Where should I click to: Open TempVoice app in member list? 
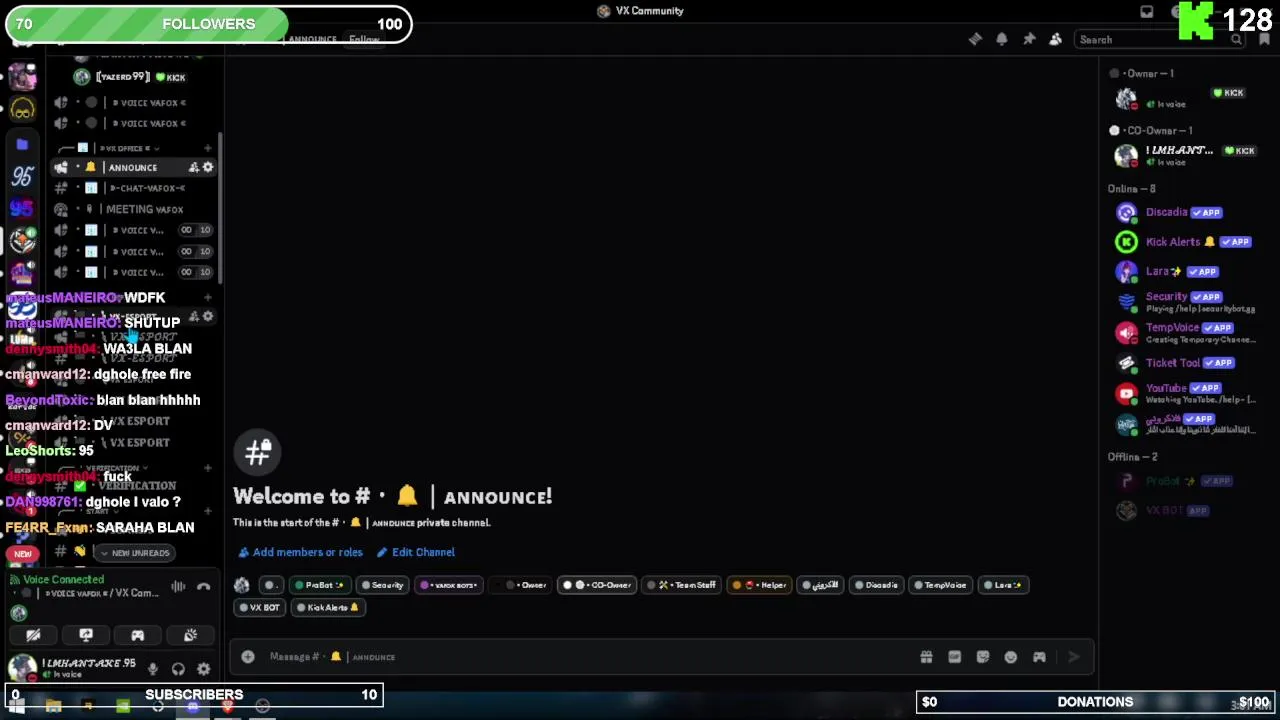(x=1185, y=332)
